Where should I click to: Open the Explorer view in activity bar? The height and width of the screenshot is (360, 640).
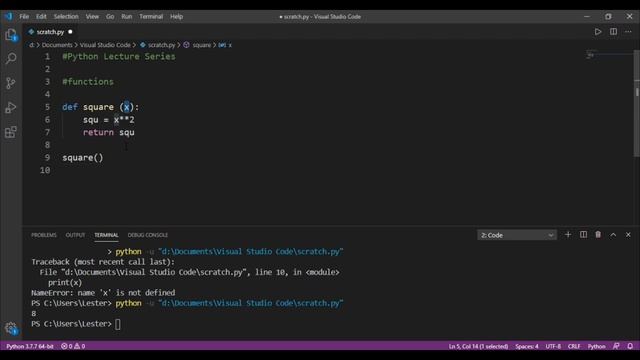(x=11, y=35)
